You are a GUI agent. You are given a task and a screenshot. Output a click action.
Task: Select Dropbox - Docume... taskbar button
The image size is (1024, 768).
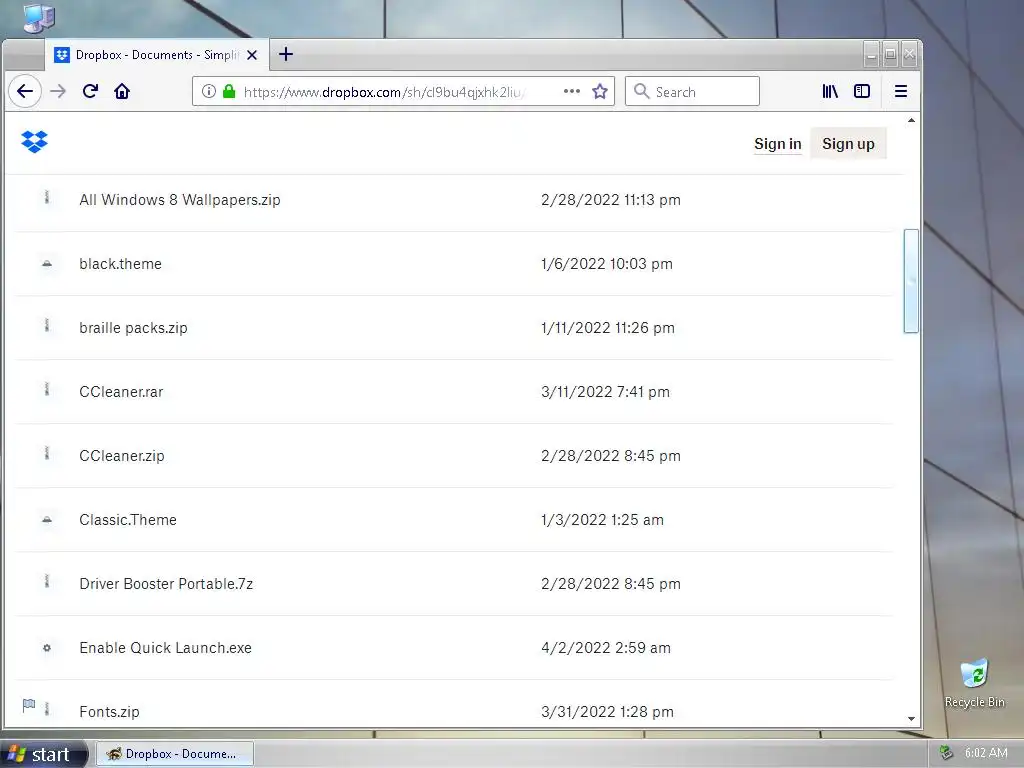tap(175, 754)
